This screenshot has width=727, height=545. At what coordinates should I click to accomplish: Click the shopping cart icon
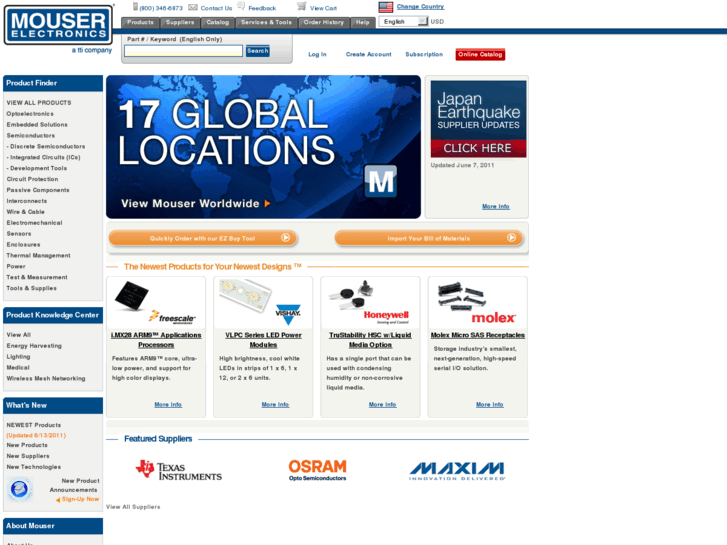click(x=302, y=6)
